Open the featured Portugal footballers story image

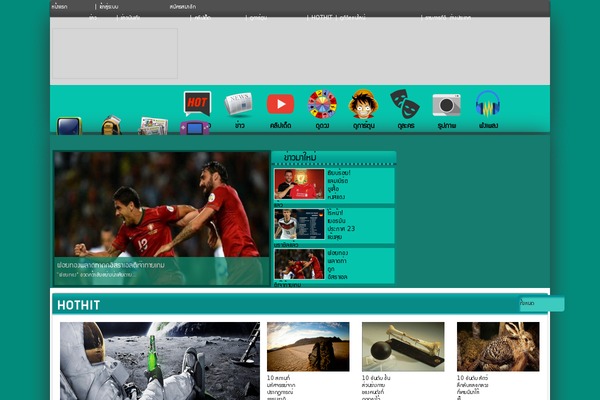point(161,204)
